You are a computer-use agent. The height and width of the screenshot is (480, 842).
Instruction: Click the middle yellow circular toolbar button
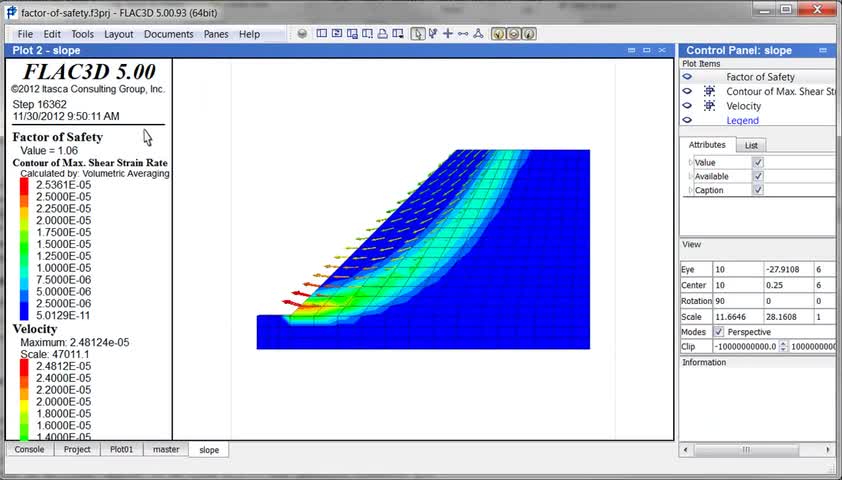(513, 34)
